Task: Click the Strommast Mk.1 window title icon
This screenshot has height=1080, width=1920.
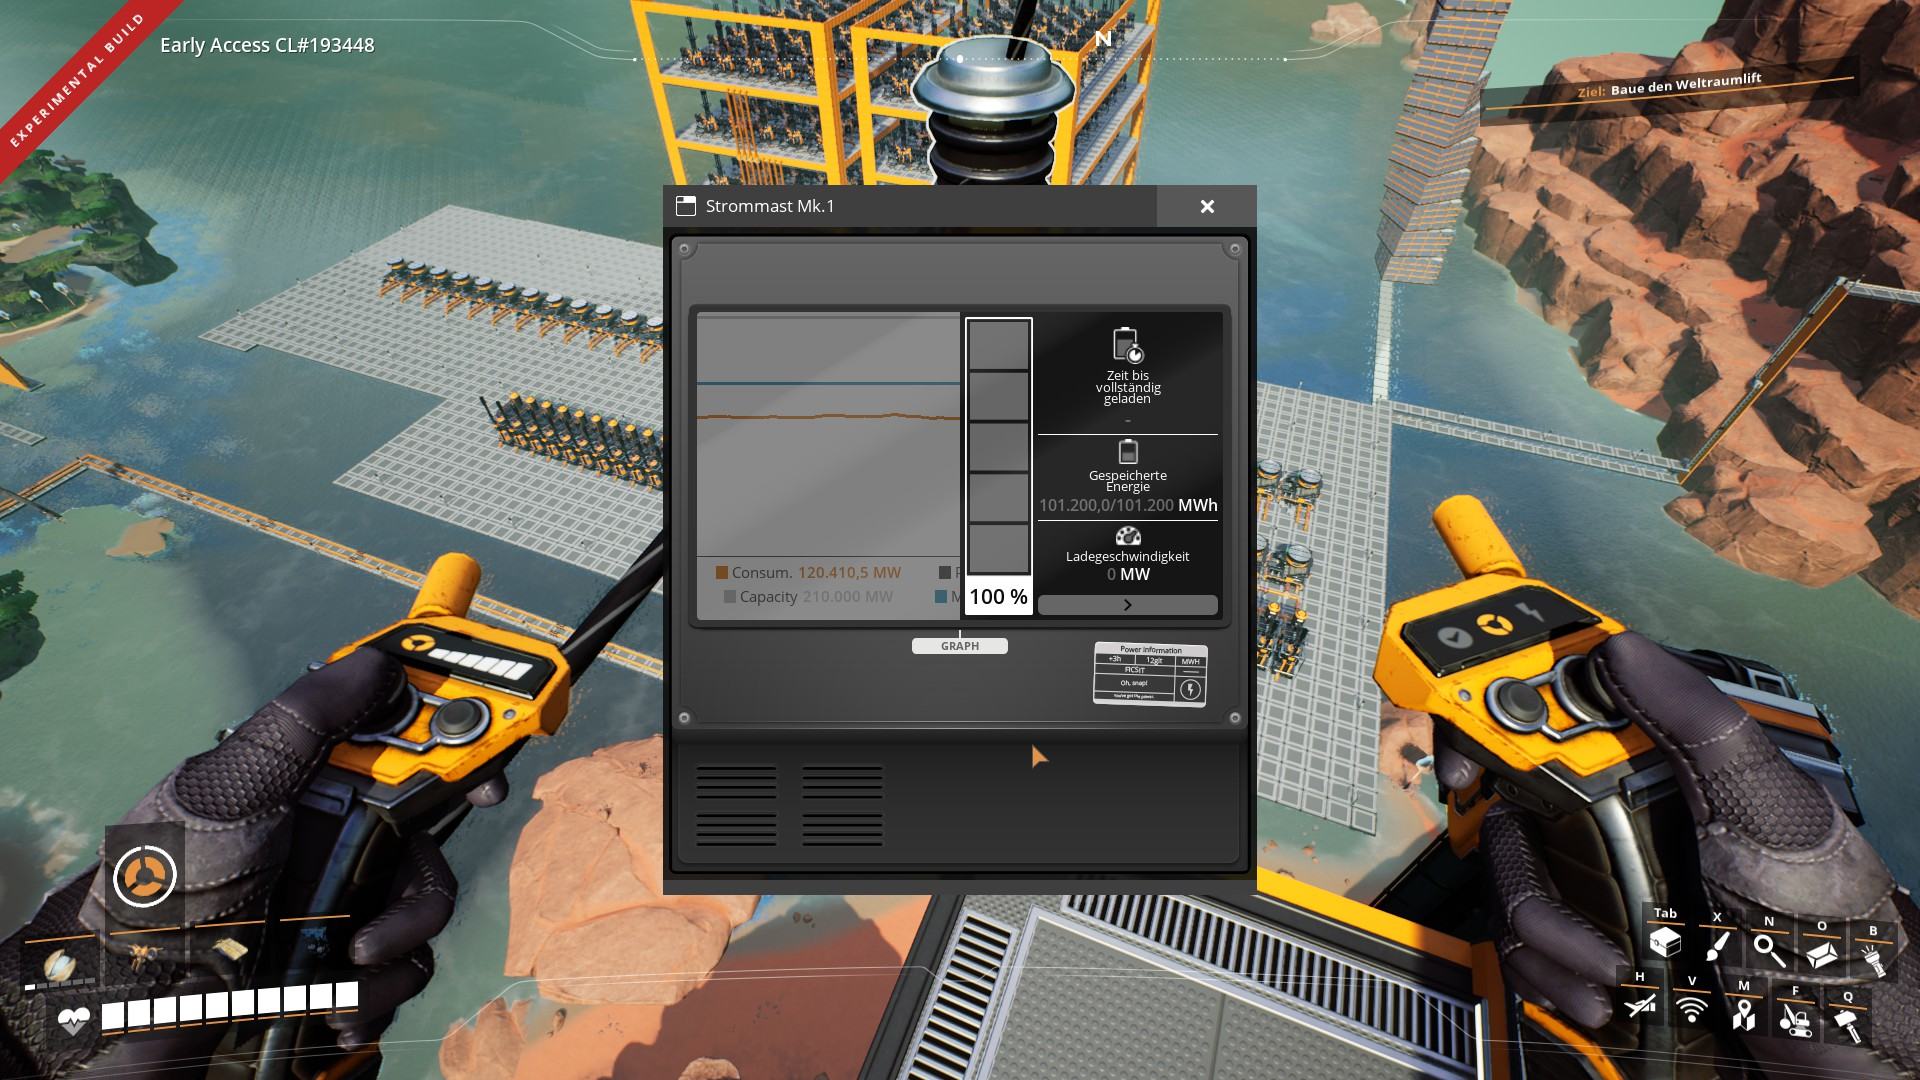Action: (686, 206)
